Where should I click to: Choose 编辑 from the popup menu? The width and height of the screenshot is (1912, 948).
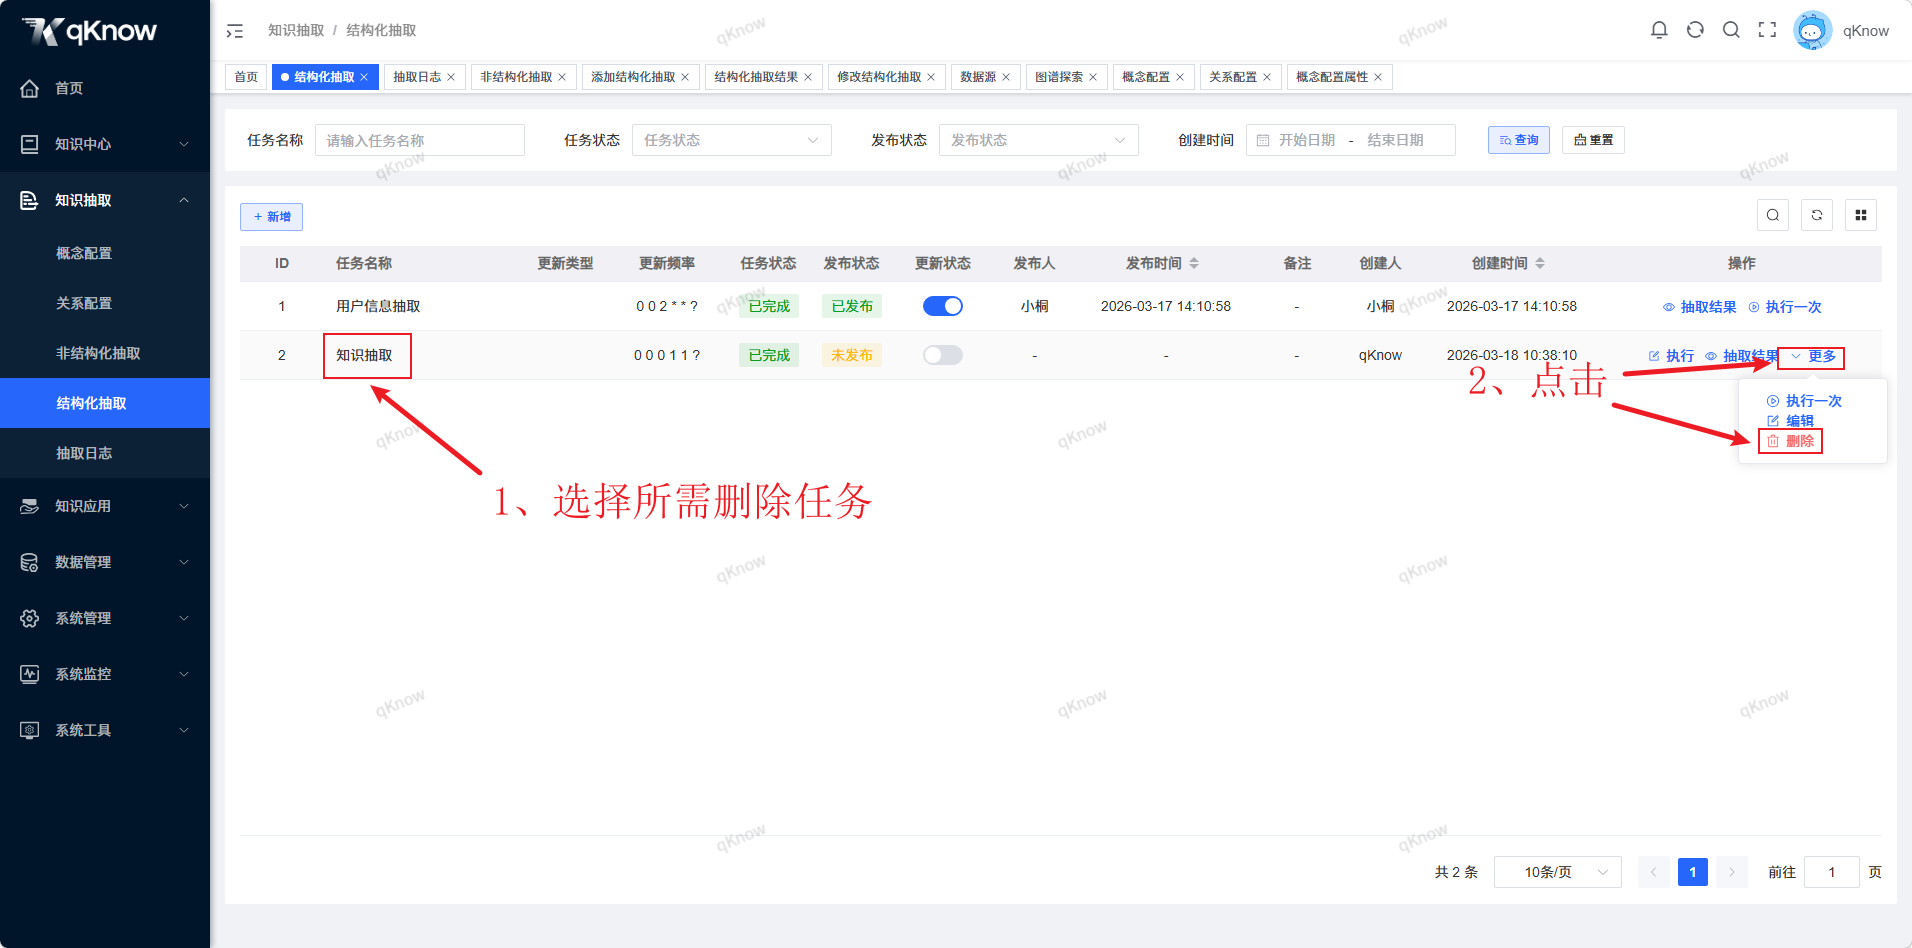coord(1790,421)
